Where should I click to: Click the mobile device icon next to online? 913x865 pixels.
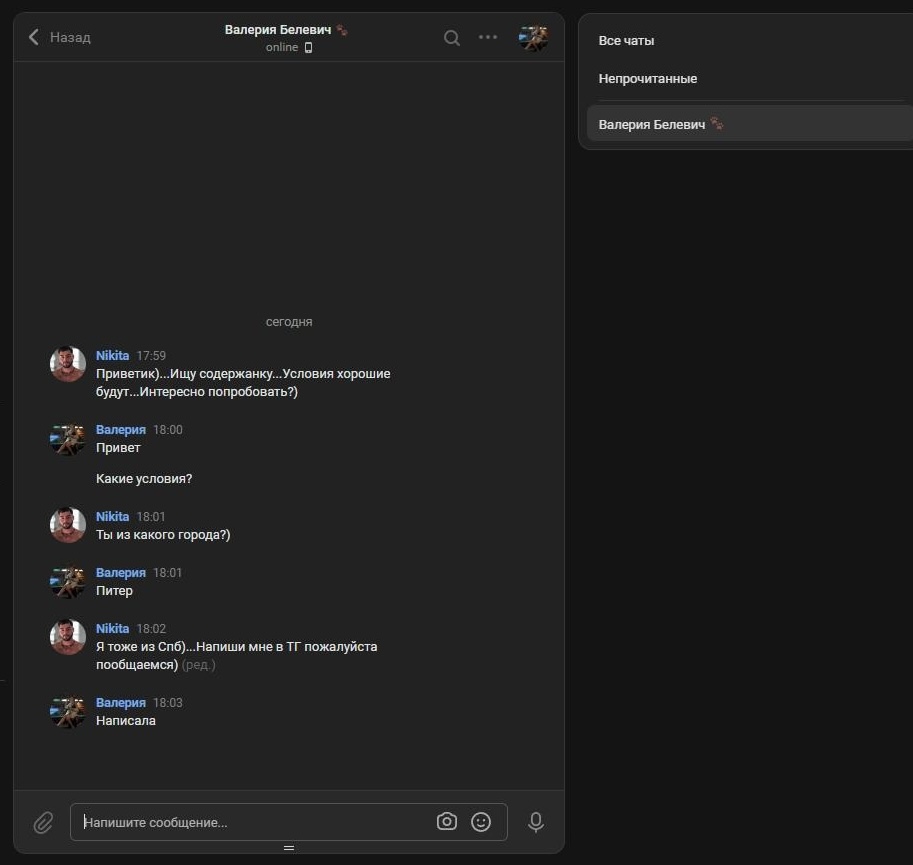click(x=308, y=48)
